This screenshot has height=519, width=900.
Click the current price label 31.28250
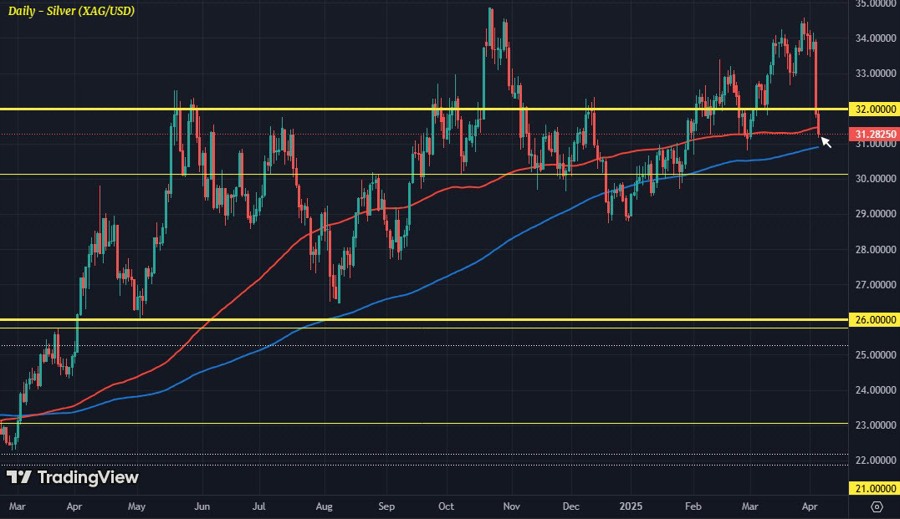click(x=874, y=134)
